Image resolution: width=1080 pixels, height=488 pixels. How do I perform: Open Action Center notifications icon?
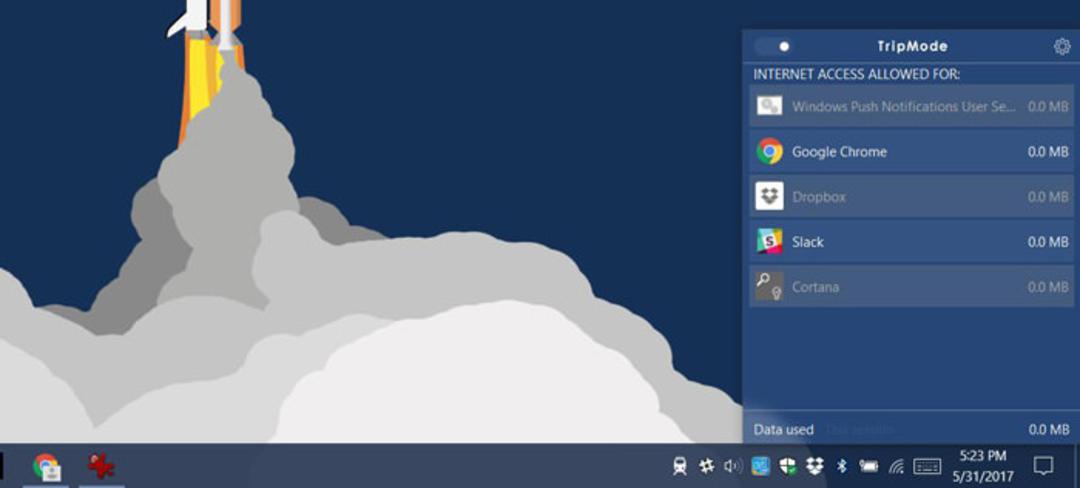[1043, 466]
